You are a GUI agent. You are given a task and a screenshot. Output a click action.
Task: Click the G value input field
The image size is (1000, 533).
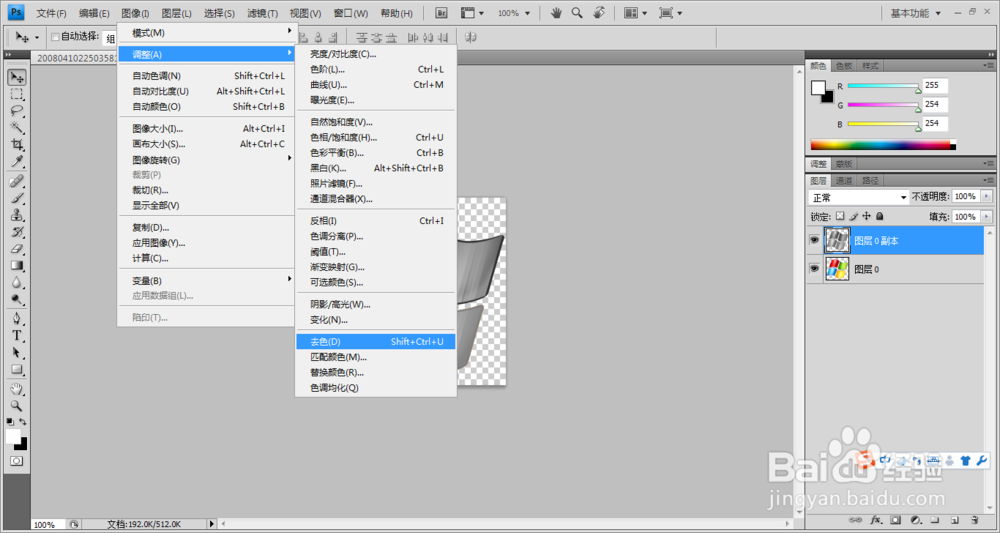[x=934, y=105]
